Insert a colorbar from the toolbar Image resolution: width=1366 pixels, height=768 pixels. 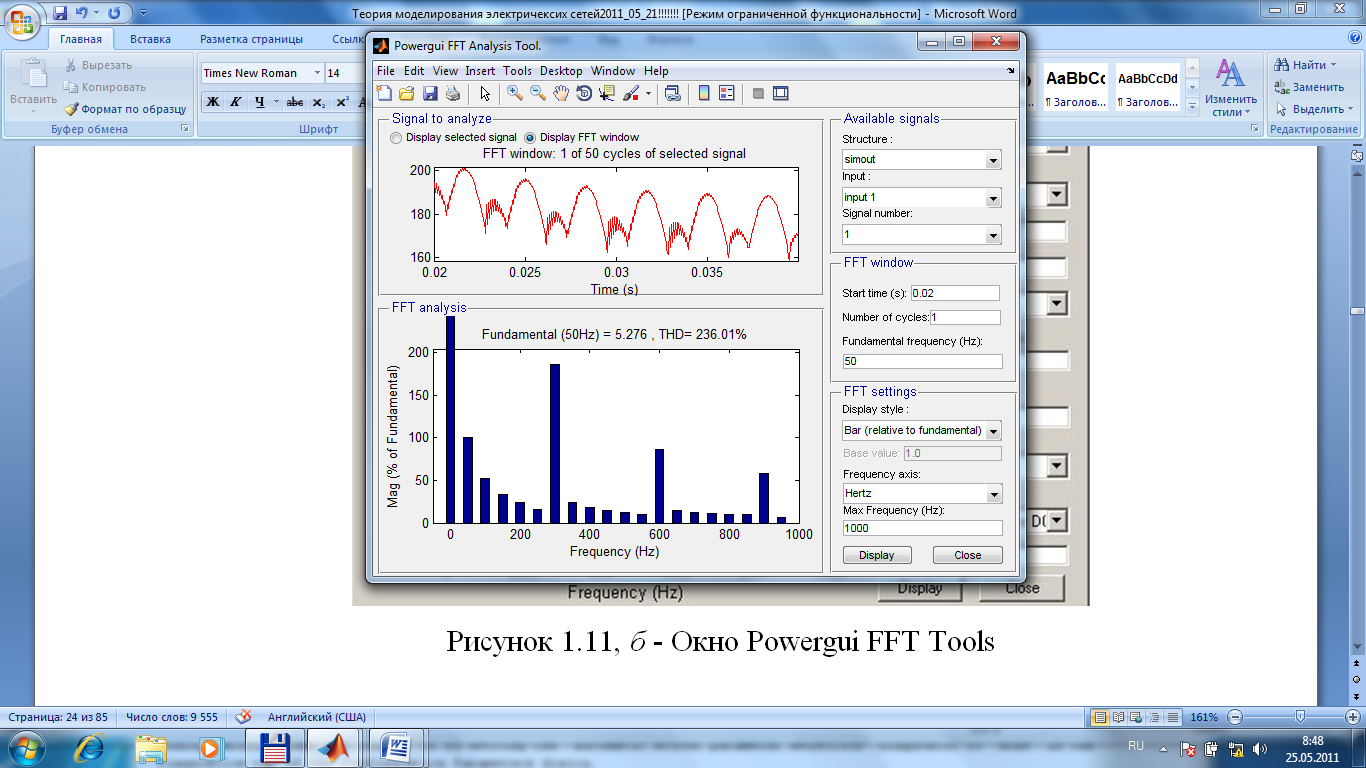(x=704, y=93)
